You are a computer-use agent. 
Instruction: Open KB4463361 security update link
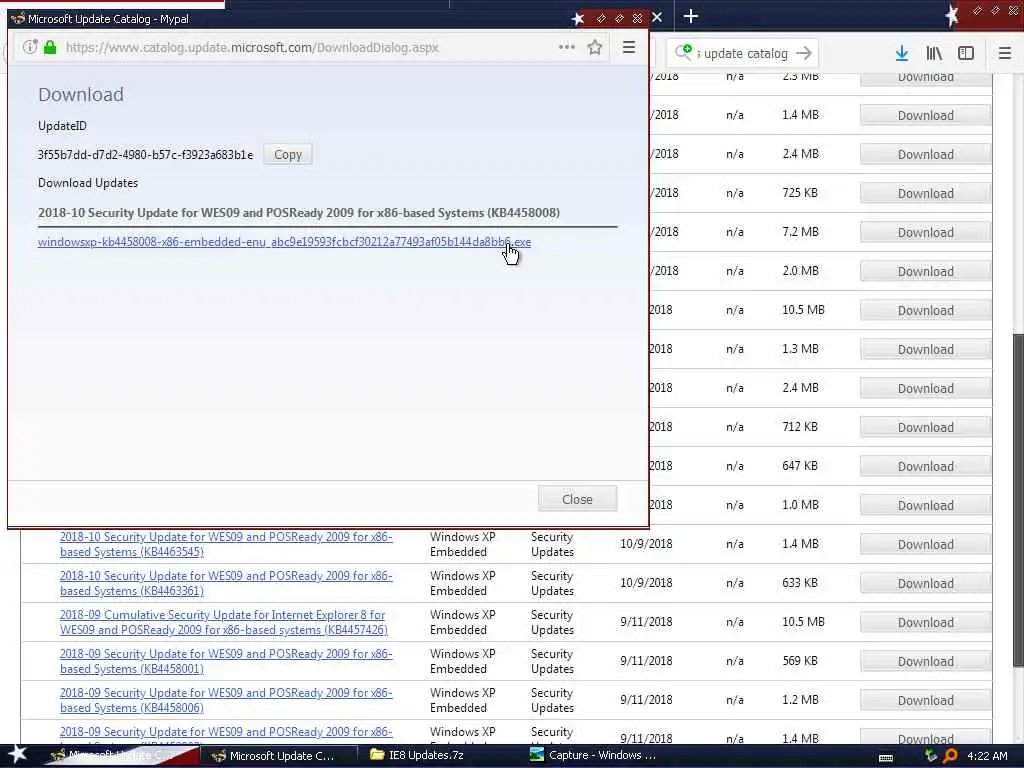point(226,583)
